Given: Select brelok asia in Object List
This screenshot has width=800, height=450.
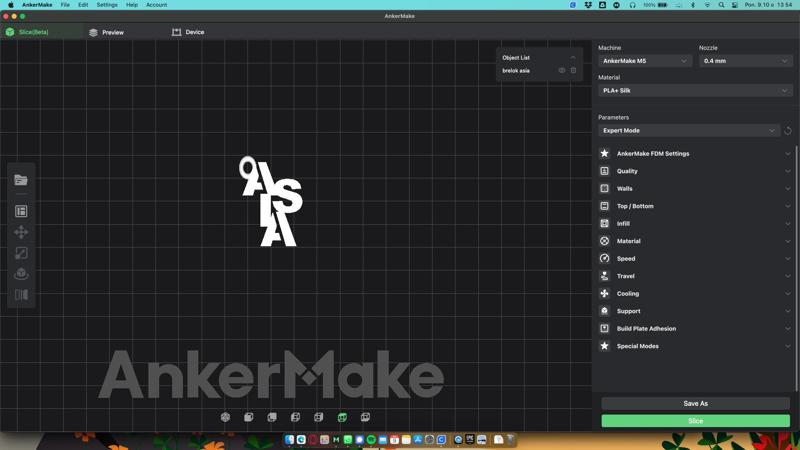Looking at the screenshot, I should [x=516, y=70].
